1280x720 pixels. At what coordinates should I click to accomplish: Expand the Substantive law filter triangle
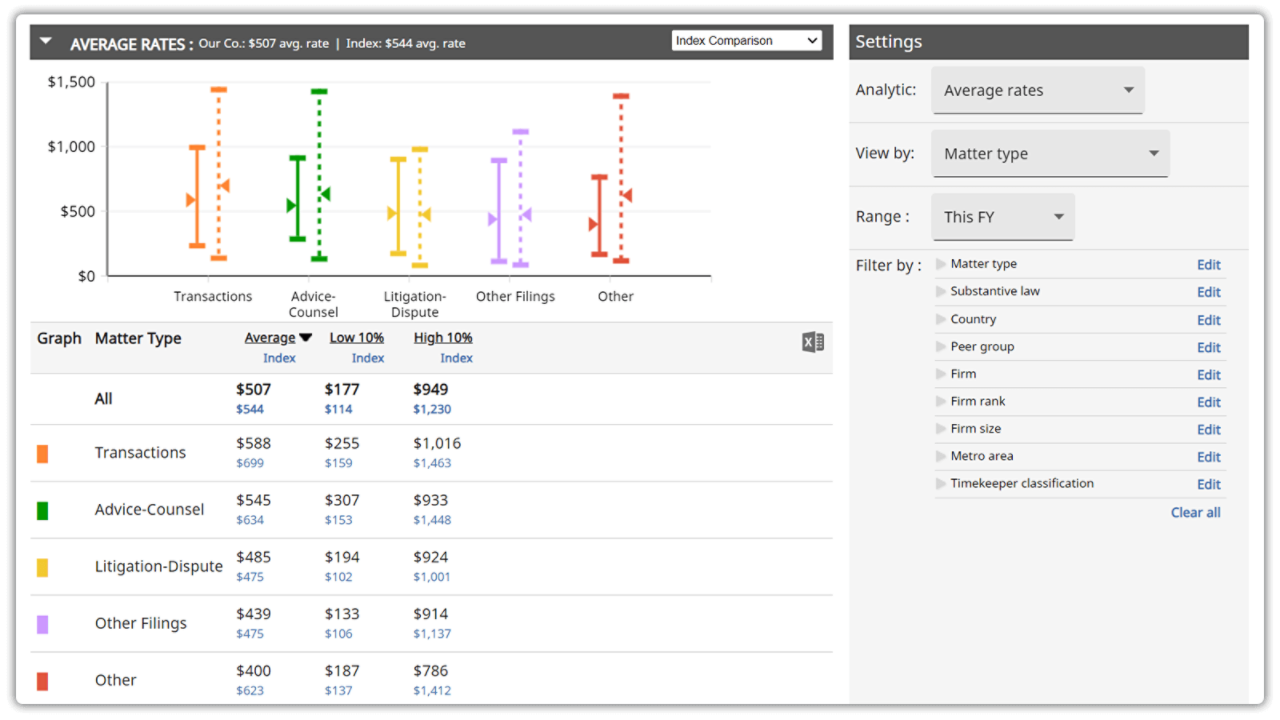pos(941,292)
